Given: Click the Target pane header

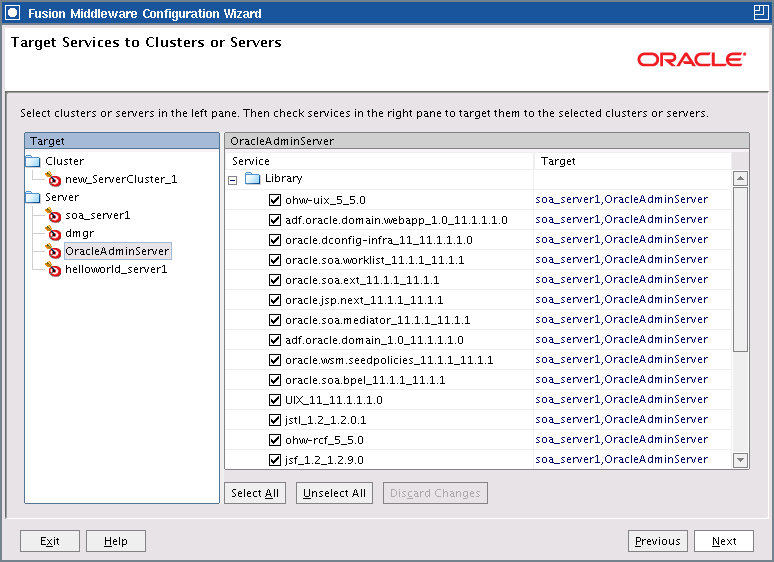Looking at the screenshot, I should tap(122, 141).
